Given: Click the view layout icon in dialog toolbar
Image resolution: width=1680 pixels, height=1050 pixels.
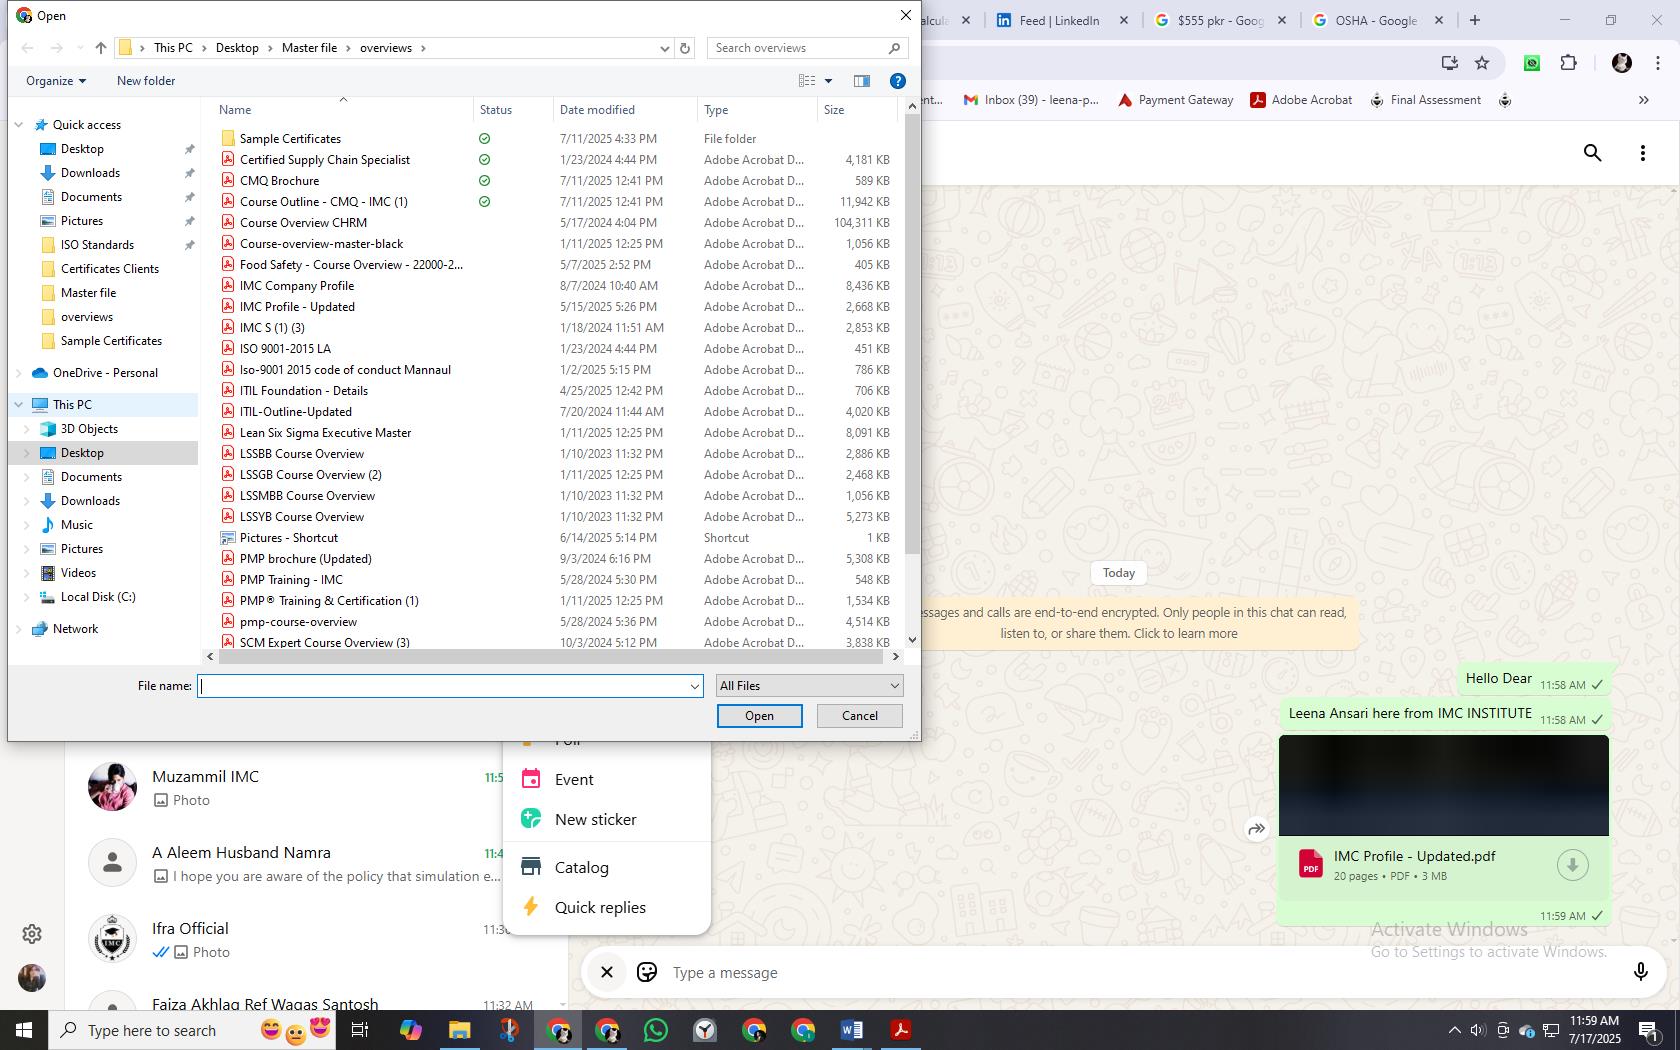Looking at the screenshot, I should pos(807,81).
